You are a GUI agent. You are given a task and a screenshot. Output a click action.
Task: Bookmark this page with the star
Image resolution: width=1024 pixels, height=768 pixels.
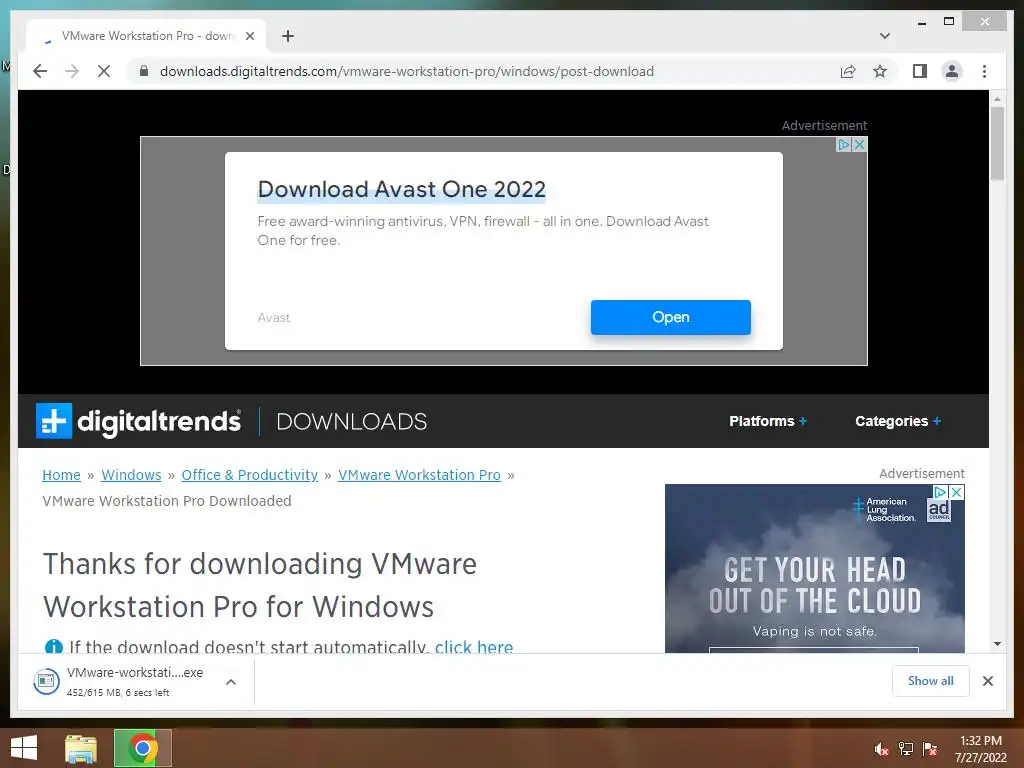880,71
